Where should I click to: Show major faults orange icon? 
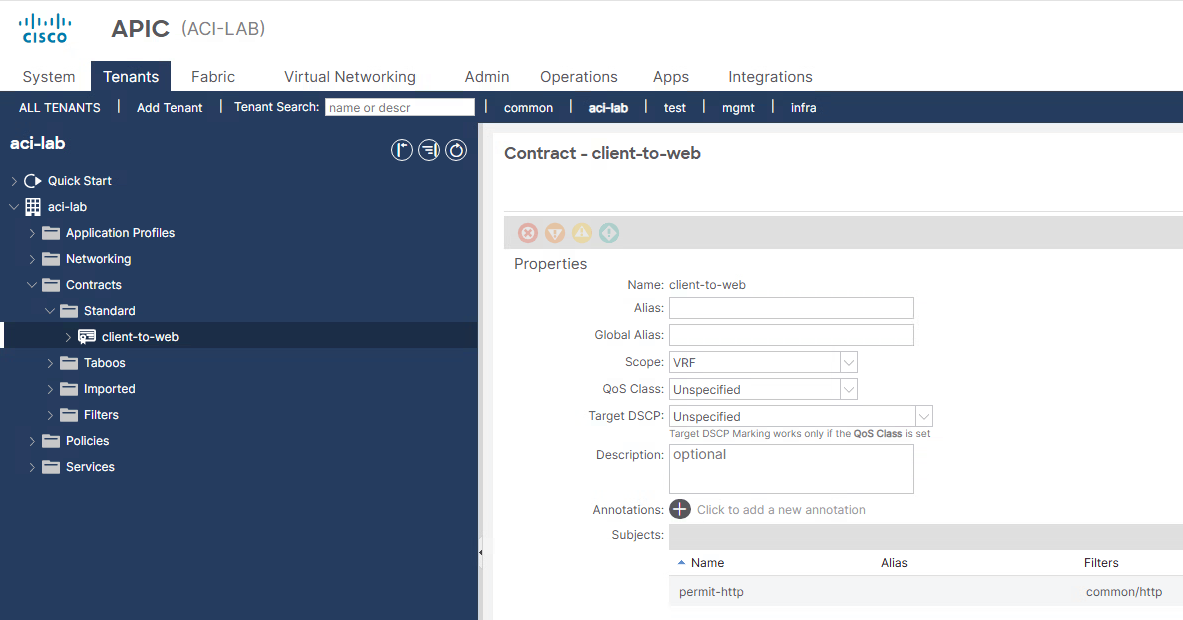[x=555, y=233]
